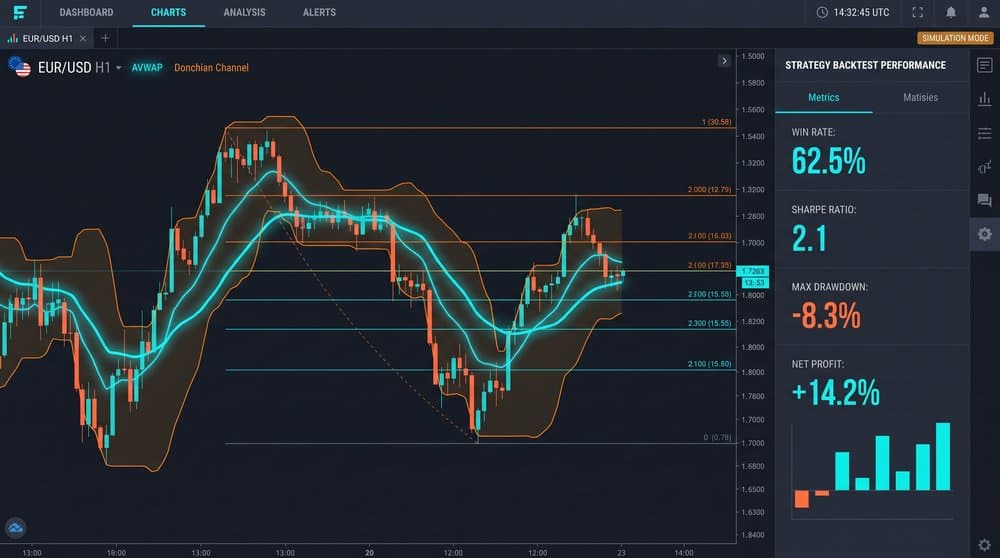The width and height of the screenshot is (1000, 558).
Task: Switch to the Metrics tab
Action: (823, 98)
